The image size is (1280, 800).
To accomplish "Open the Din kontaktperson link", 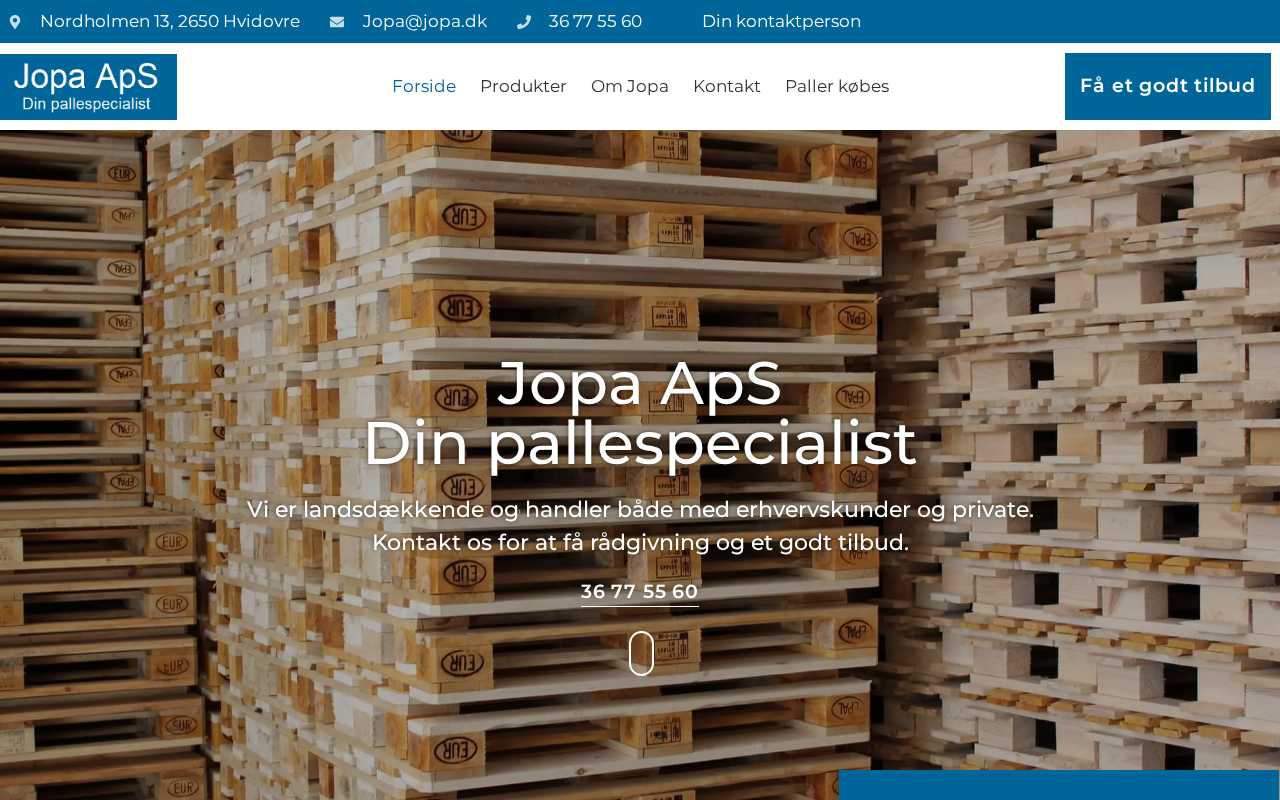I will [x=781, y=21].
